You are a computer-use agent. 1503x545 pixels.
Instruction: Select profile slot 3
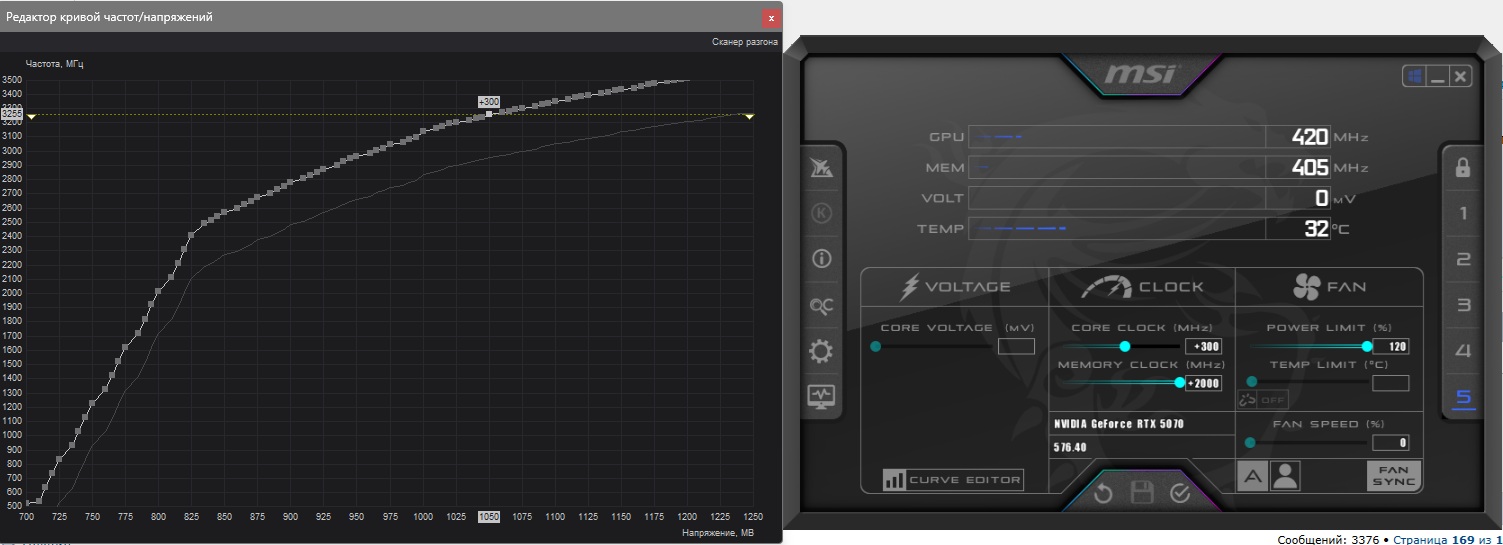(x=1463, y=305)
